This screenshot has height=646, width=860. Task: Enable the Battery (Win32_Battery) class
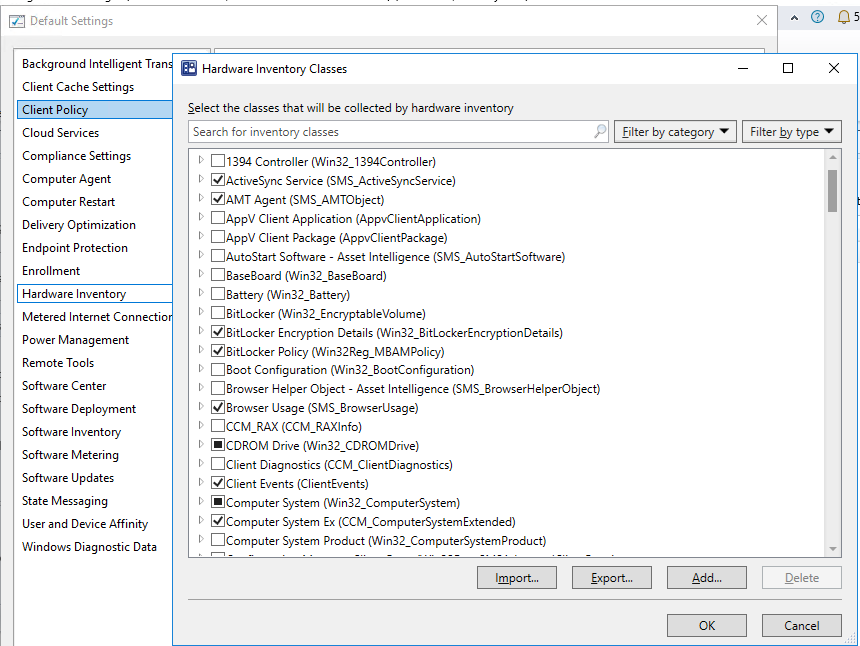pyautogui.click(x=216, y=294)
